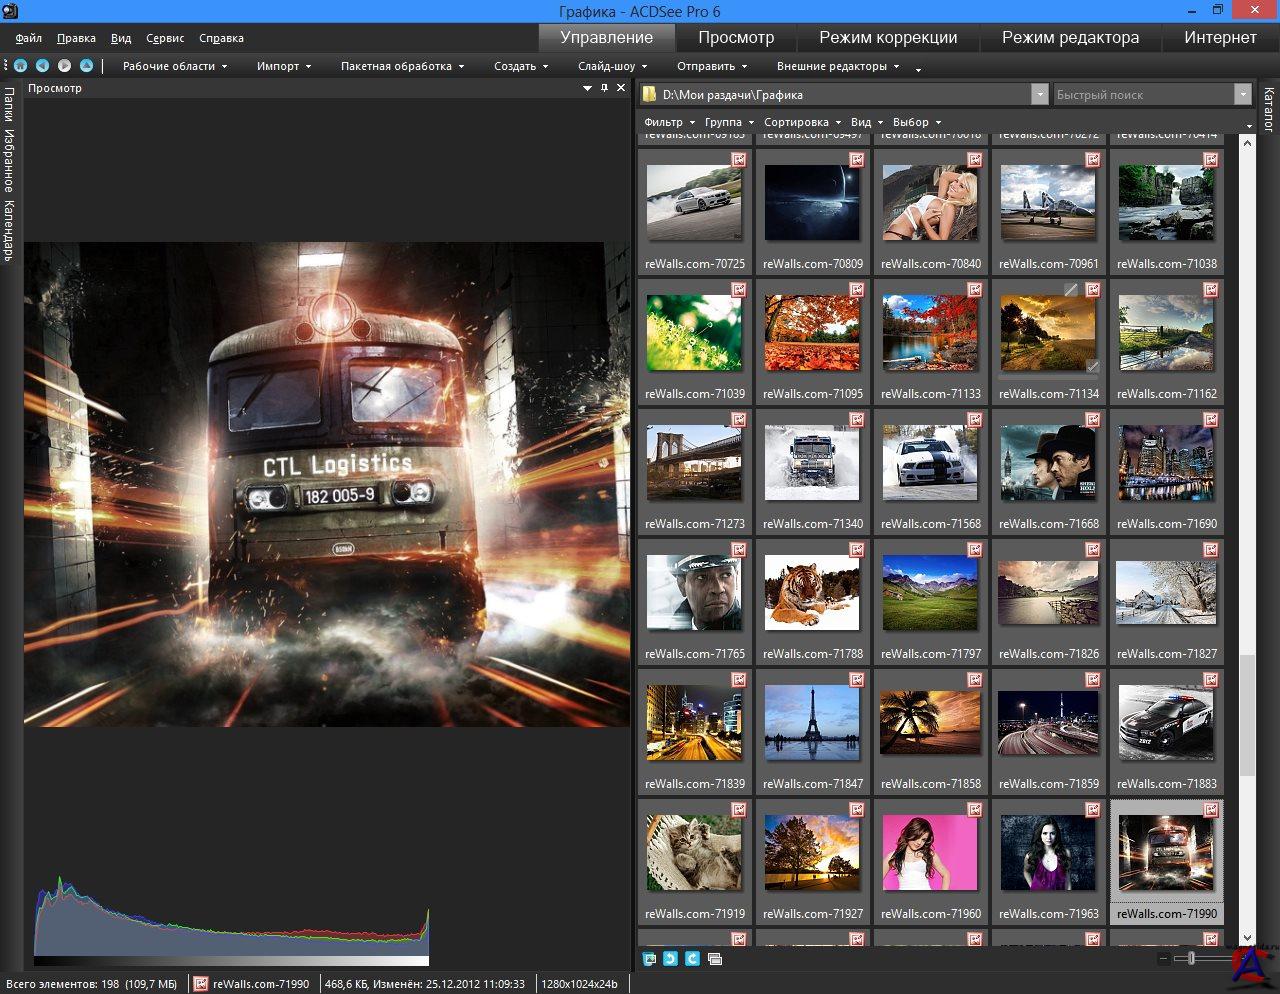
Task: Open the Сервис menu
Action: point(165,38)
